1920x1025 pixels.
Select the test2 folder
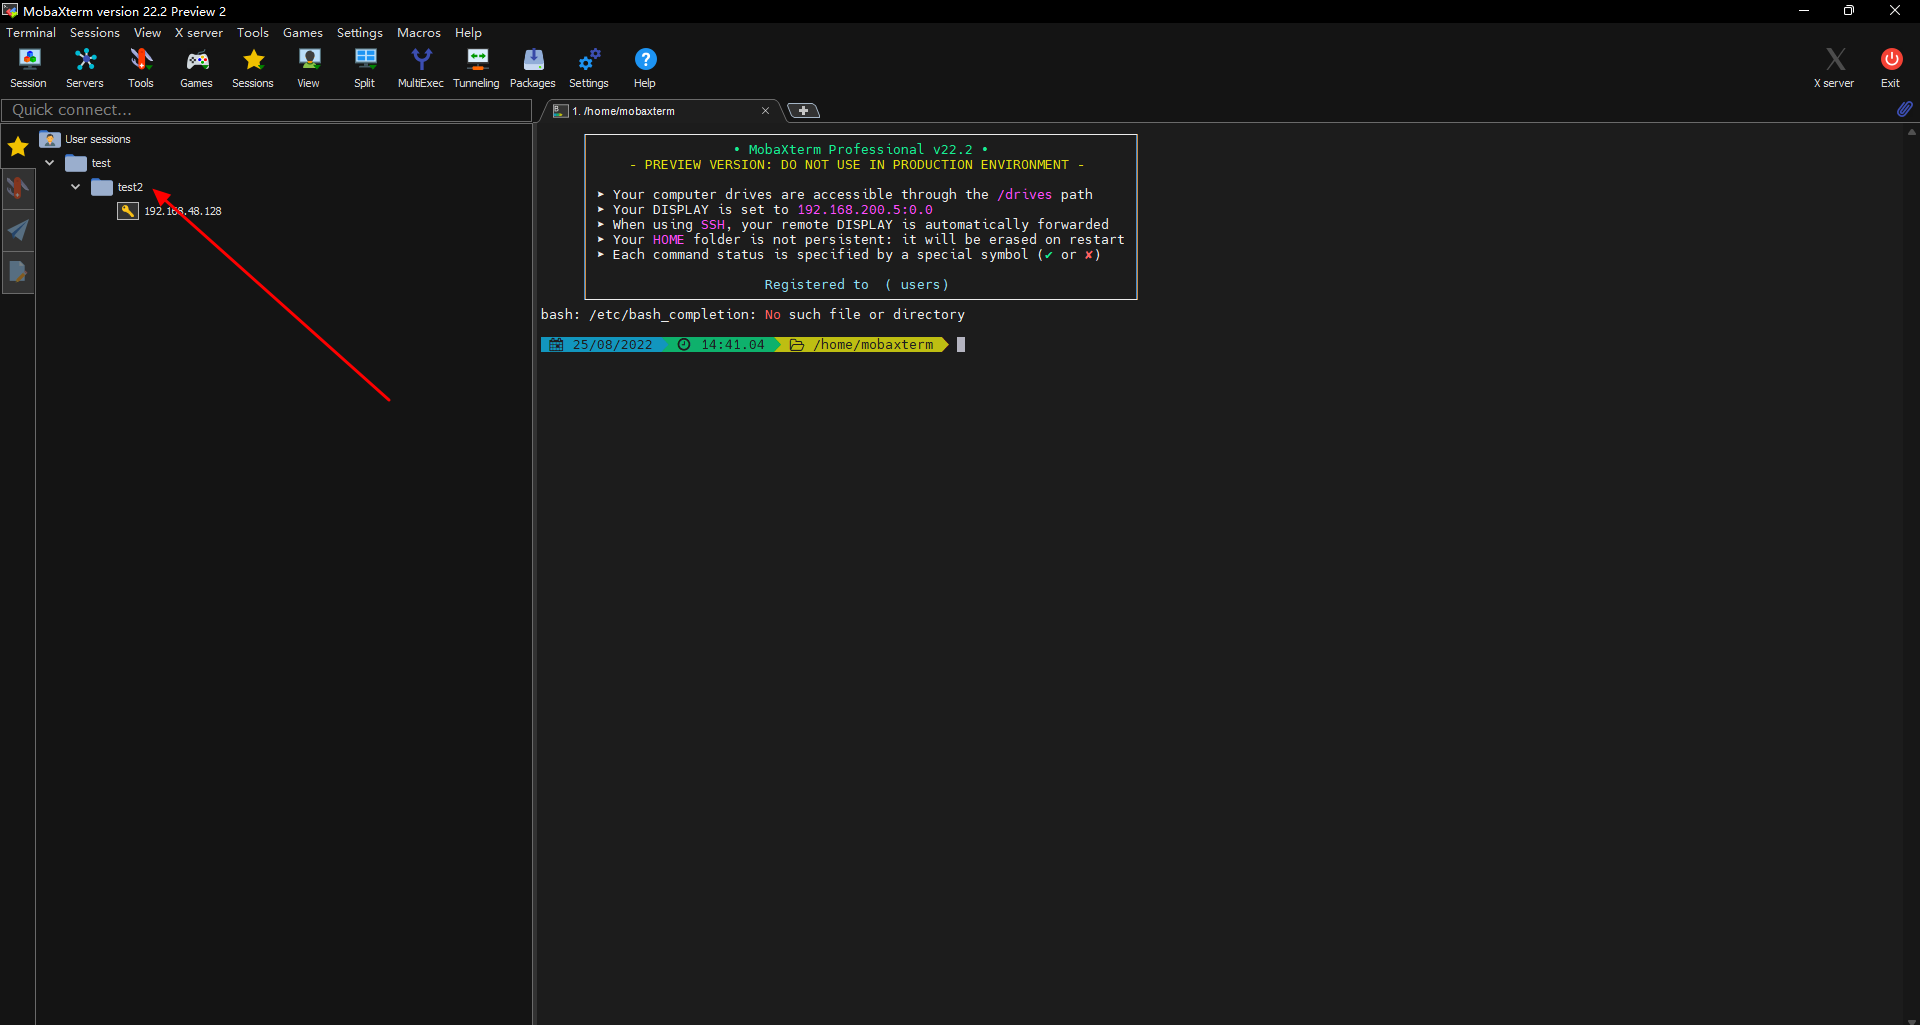(x=130, y=187)
